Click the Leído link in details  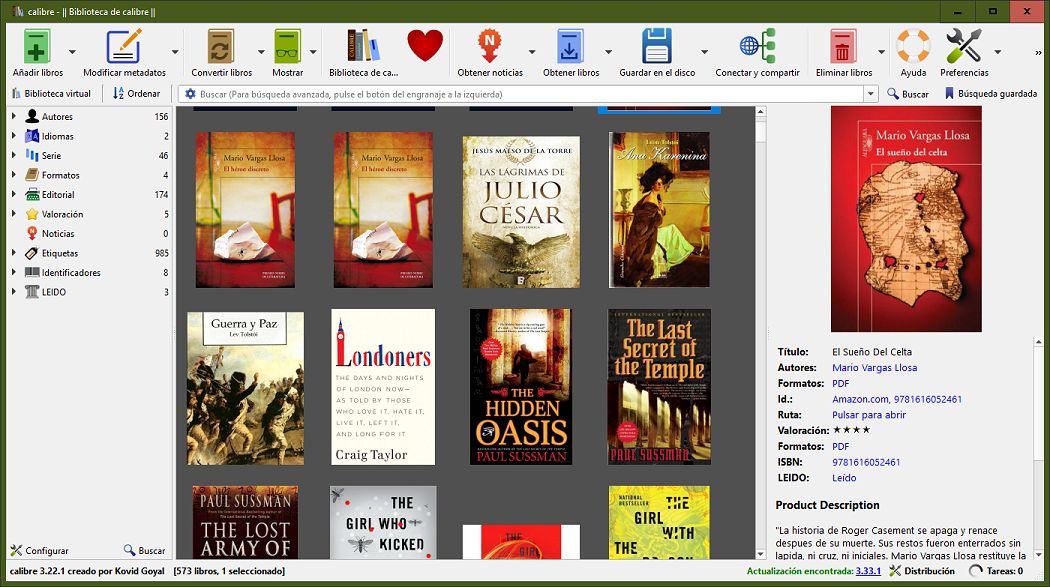click(x=844, y=478)
